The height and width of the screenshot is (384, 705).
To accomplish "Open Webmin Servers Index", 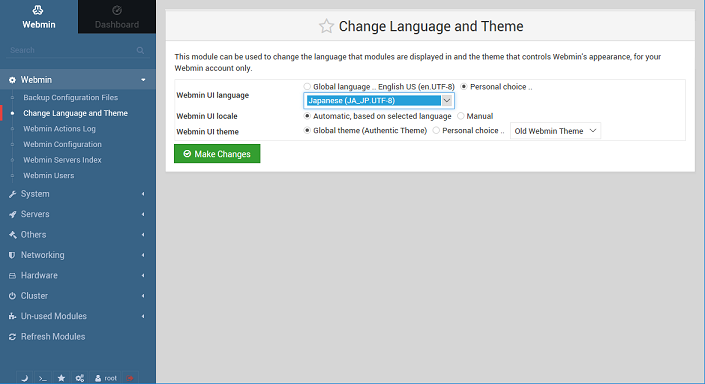I will click(62, 160).
